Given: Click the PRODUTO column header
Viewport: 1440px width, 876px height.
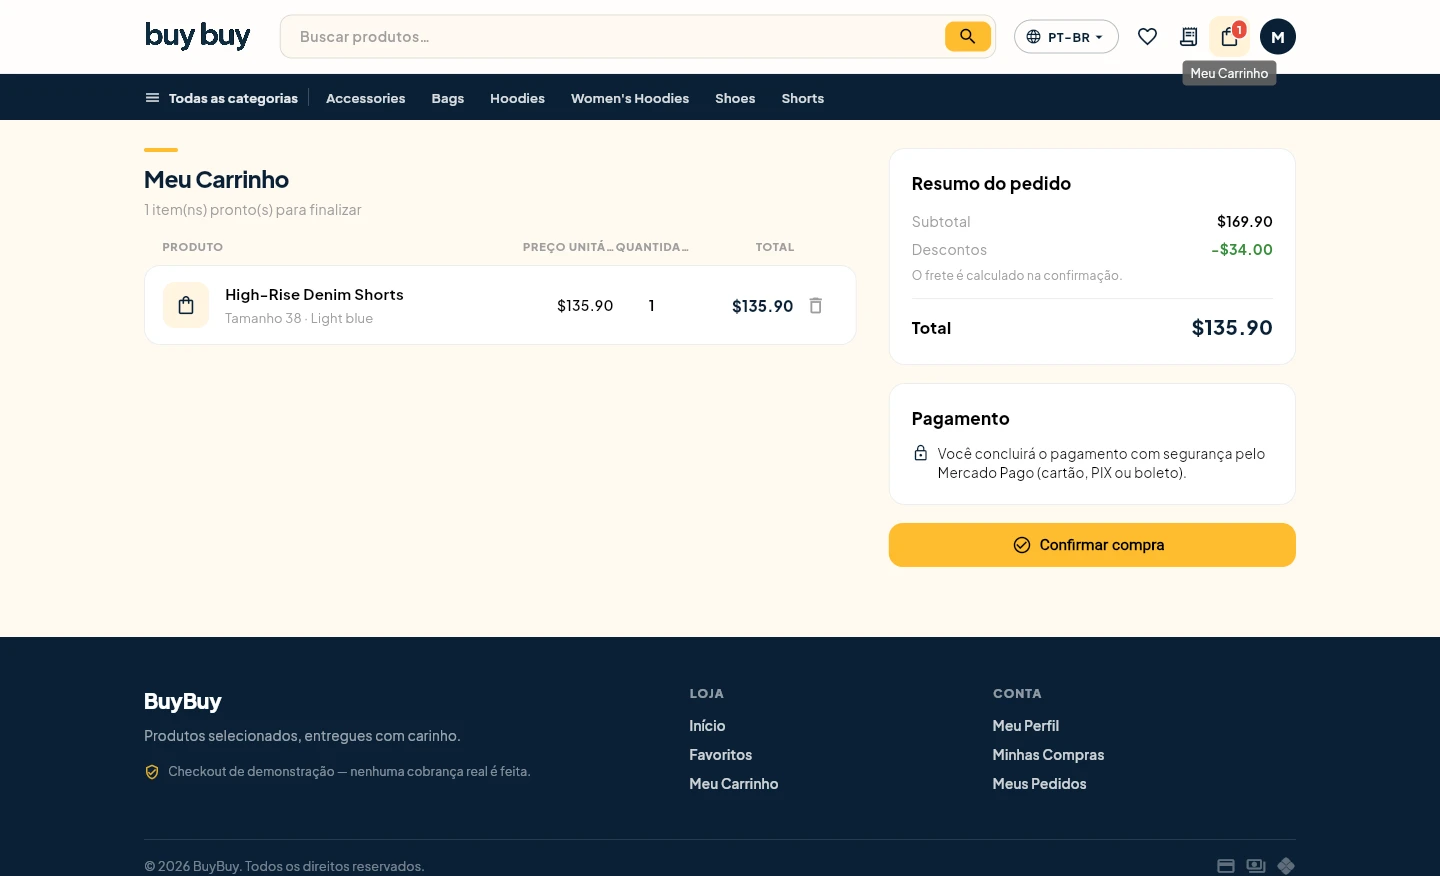Looking at the screenshot, I should 193,247.
